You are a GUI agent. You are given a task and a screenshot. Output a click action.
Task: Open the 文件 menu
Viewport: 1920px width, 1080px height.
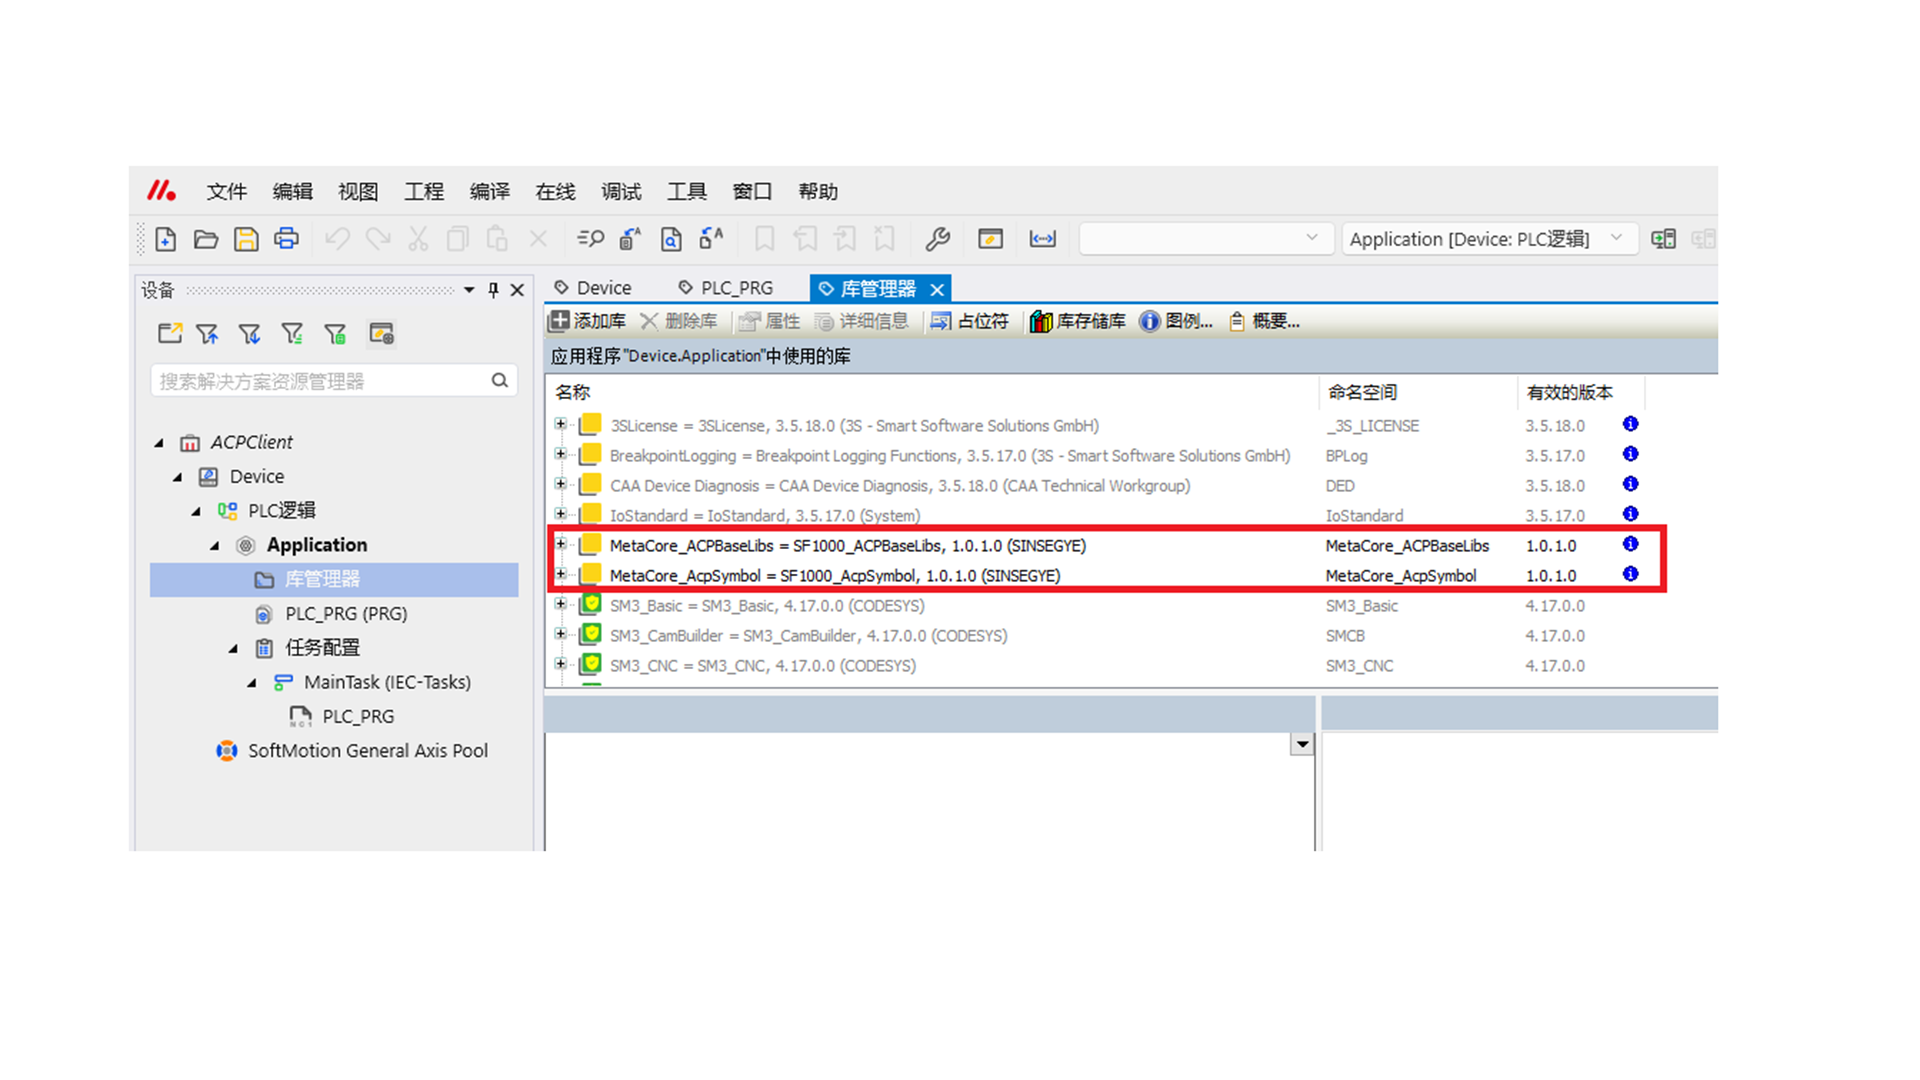click(x=226, y=191)
